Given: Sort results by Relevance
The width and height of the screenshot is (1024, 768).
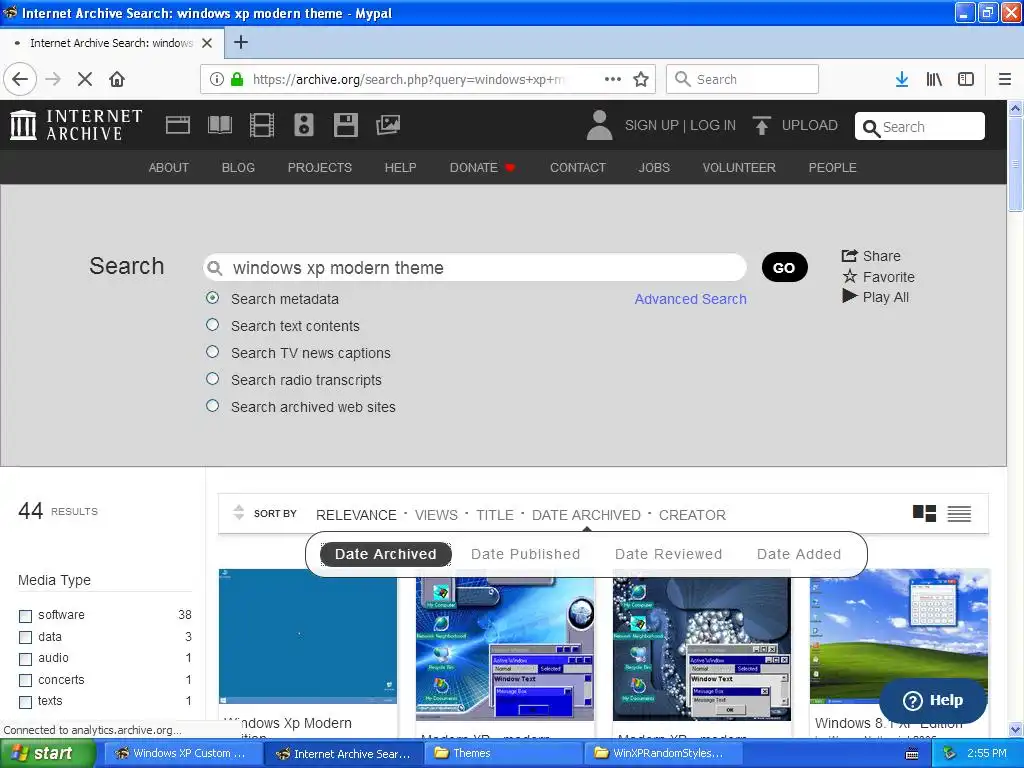Looking at the screenshot, I should [356, 515].
